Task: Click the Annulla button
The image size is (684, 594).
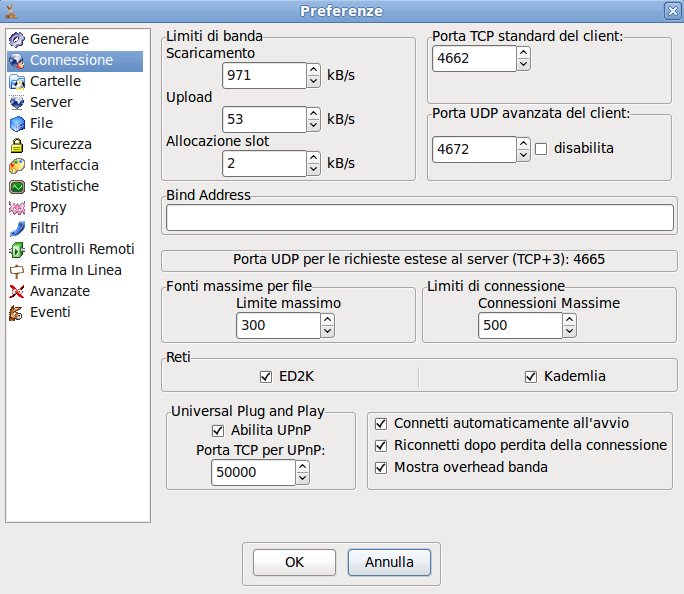Action: point(389,562)
